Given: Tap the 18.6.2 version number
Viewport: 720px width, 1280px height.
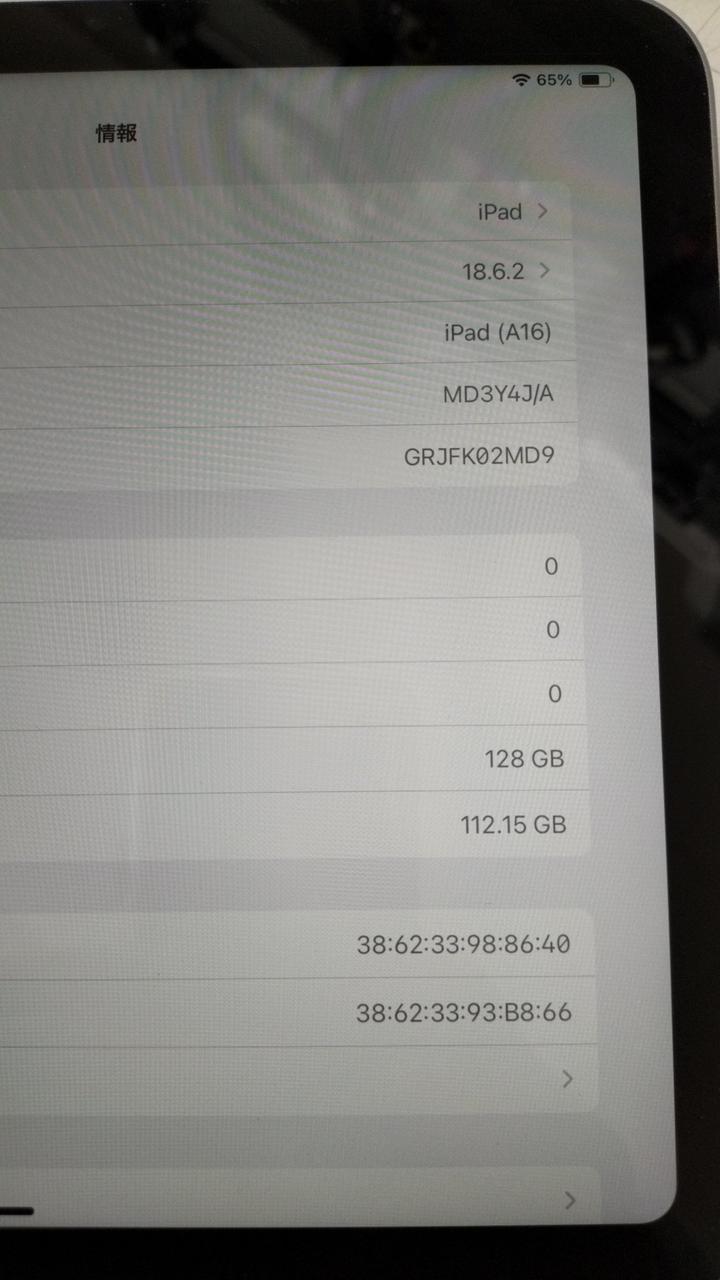Looking at the screenshot, I should [493, 271].
